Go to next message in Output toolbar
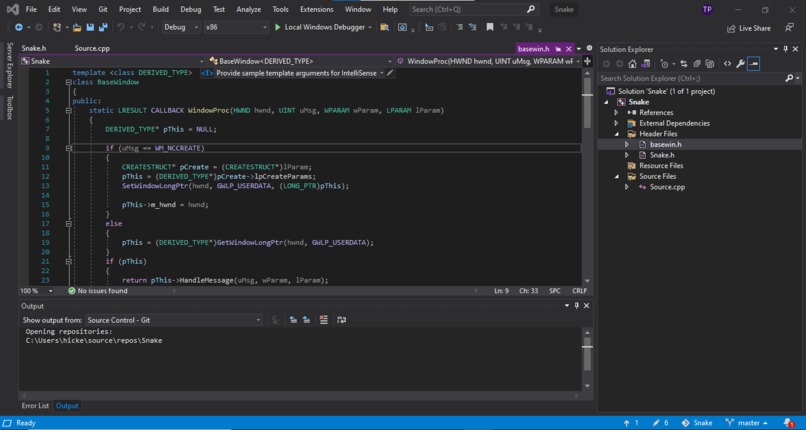The image size is (806, 430). coord(306,320)
